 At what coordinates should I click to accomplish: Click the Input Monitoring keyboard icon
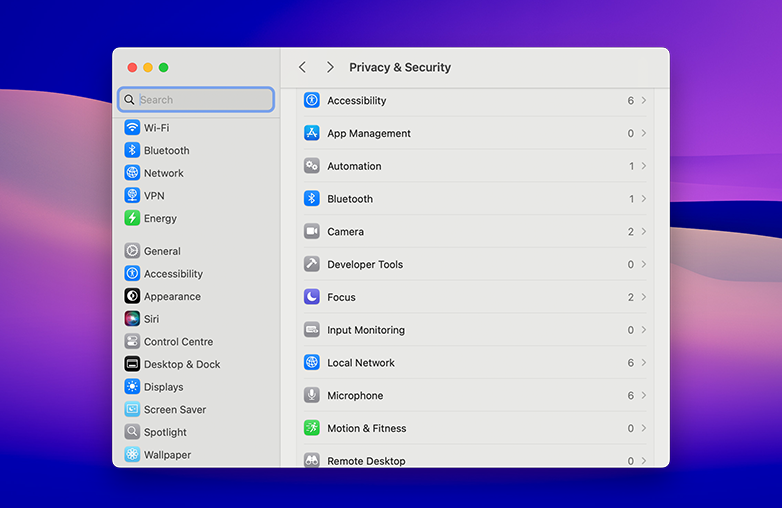[312, 330]
